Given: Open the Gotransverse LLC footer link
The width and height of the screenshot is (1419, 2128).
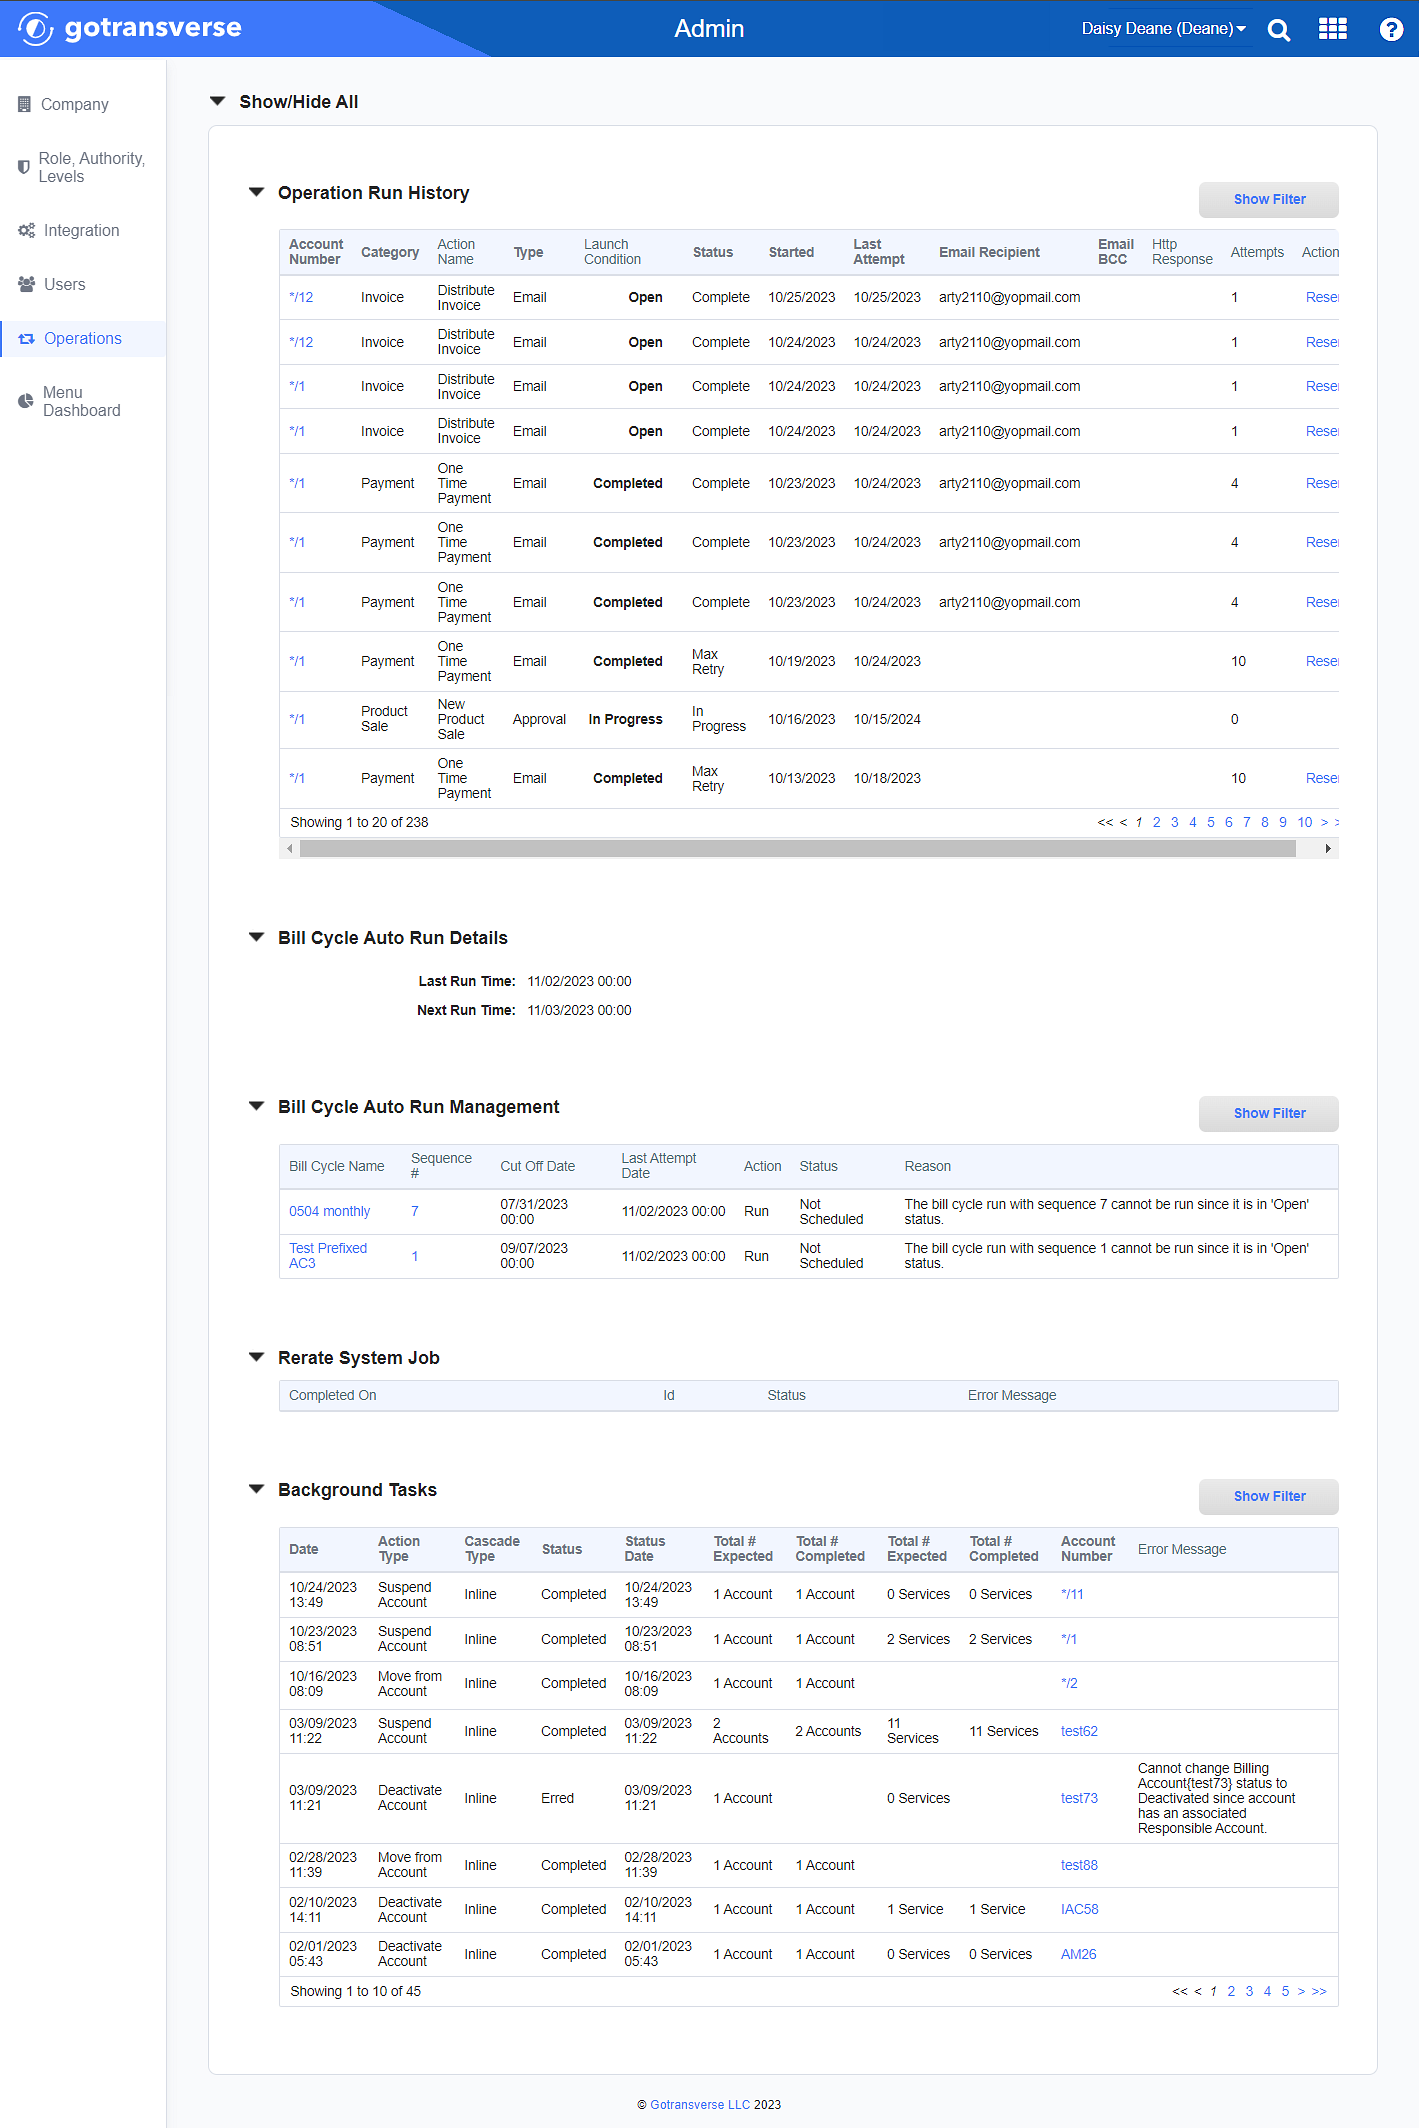Looking at the screenshot, I should [x=700, y=2104].
